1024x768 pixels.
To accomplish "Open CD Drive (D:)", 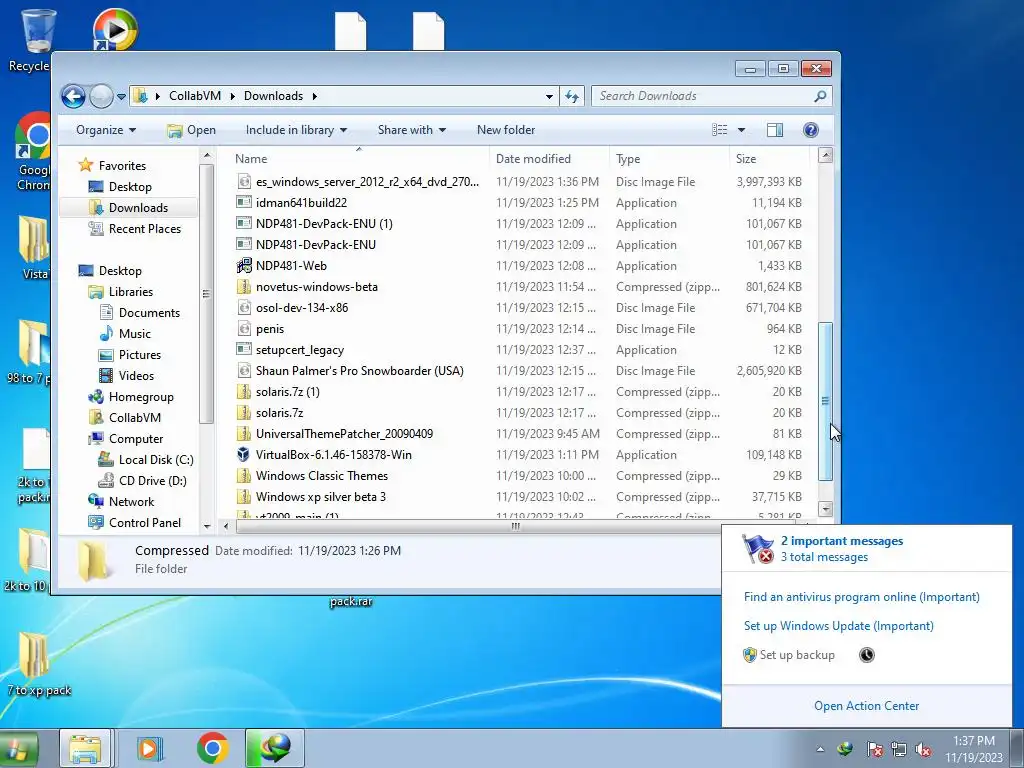I will (x=152, y=481).
